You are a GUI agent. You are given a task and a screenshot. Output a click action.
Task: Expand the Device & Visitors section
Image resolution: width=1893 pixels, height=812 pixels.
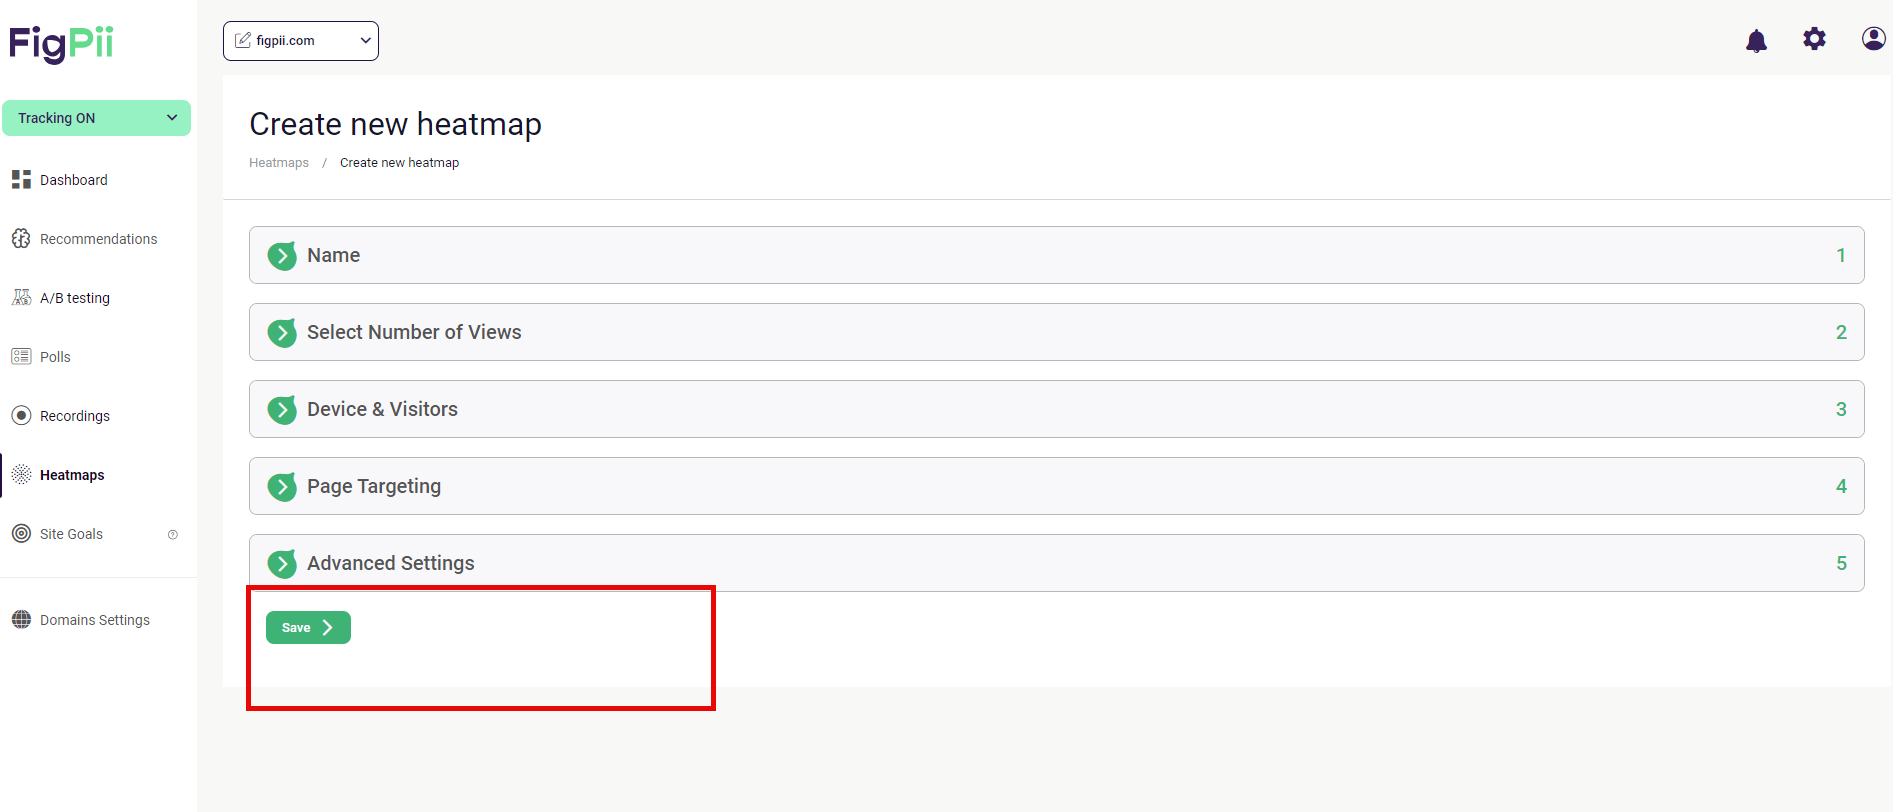coord(1056,409)
